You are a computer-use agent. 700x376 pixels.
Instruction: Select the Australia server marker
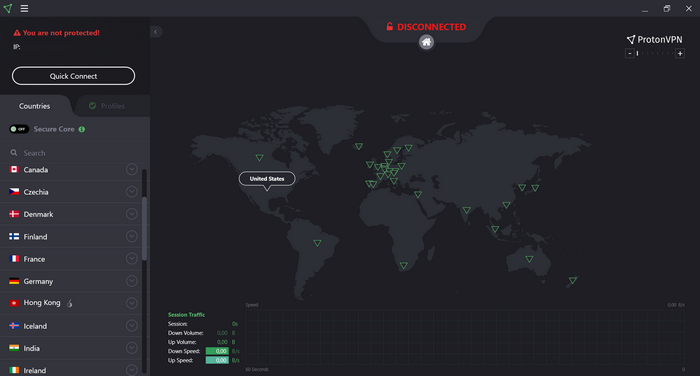point(529,259)
